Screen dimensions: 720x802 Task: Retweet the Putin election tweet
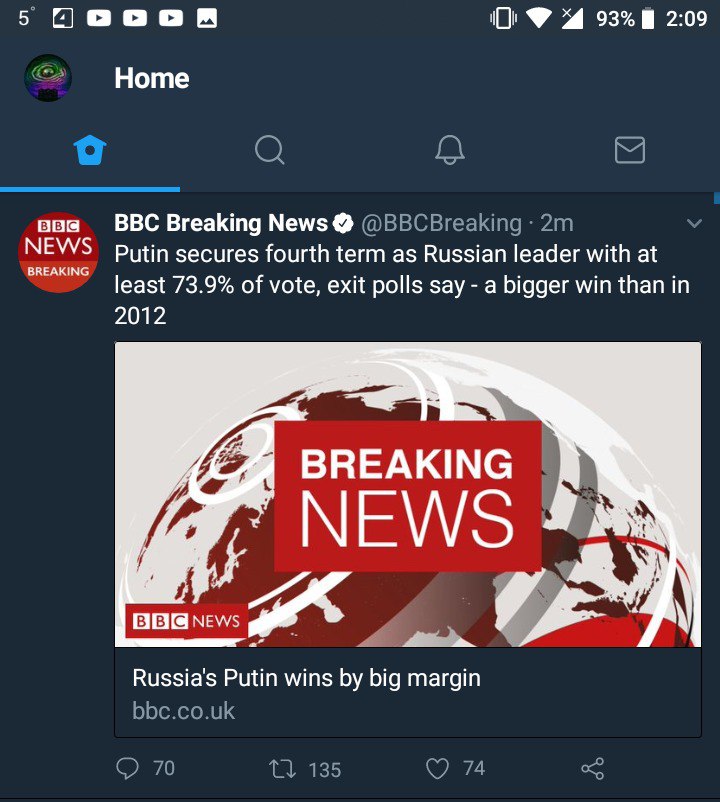click(x=284, y=769)
